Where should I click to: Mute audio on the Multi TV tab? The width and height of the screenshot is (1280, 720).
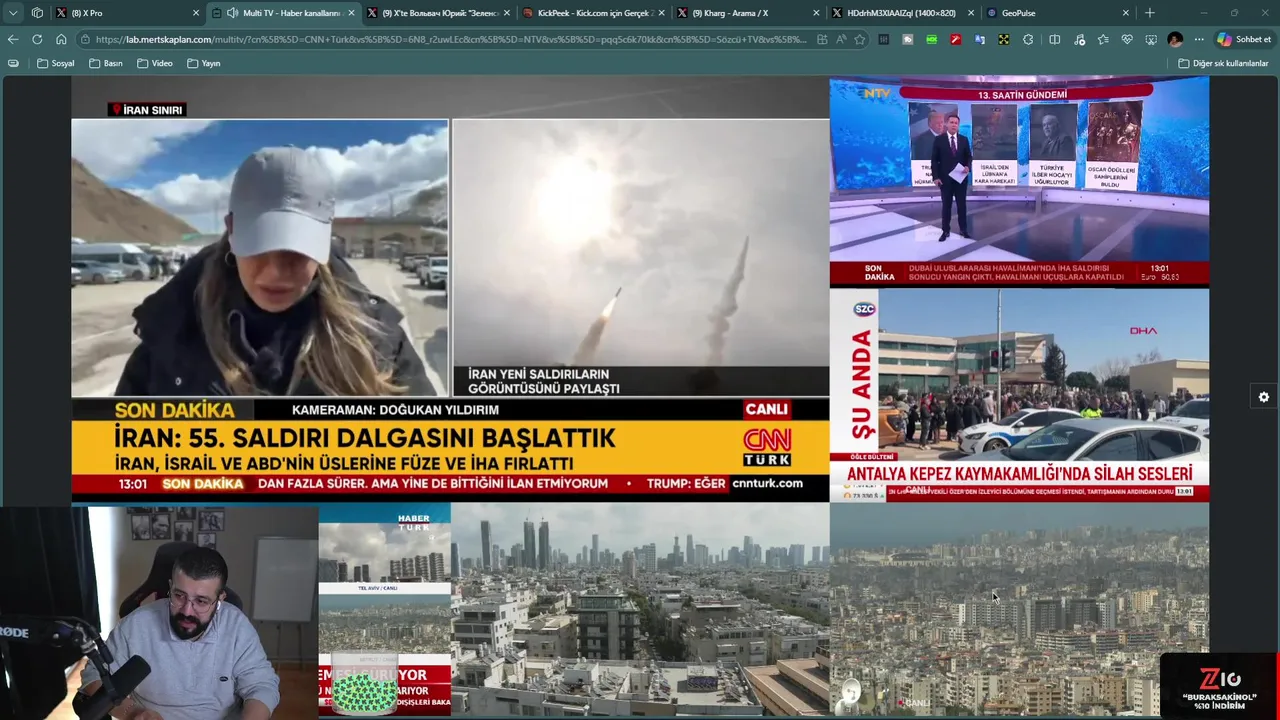click(232, 13)
